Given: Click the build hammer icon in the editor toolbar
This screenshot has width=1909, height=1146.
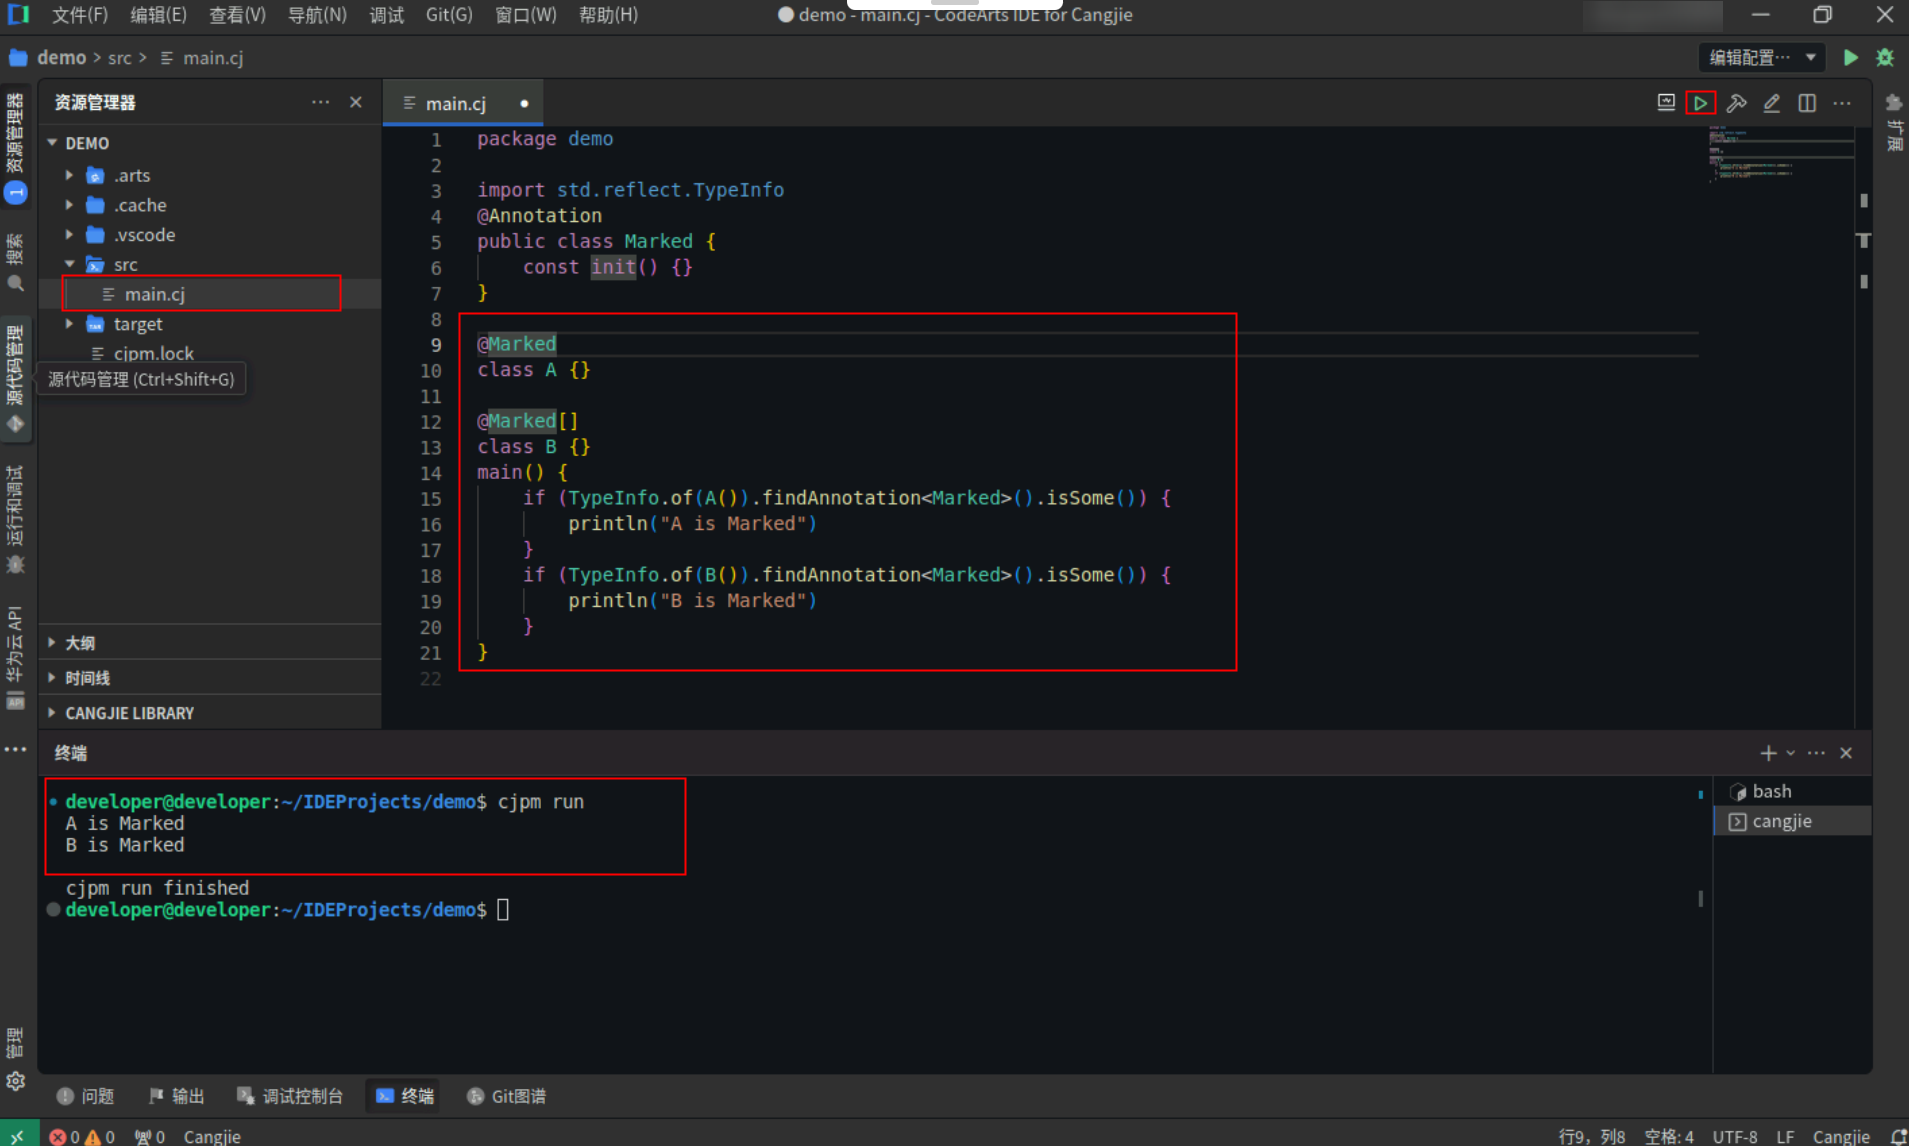Looking at the screenshot, I should coord(1736,103).
